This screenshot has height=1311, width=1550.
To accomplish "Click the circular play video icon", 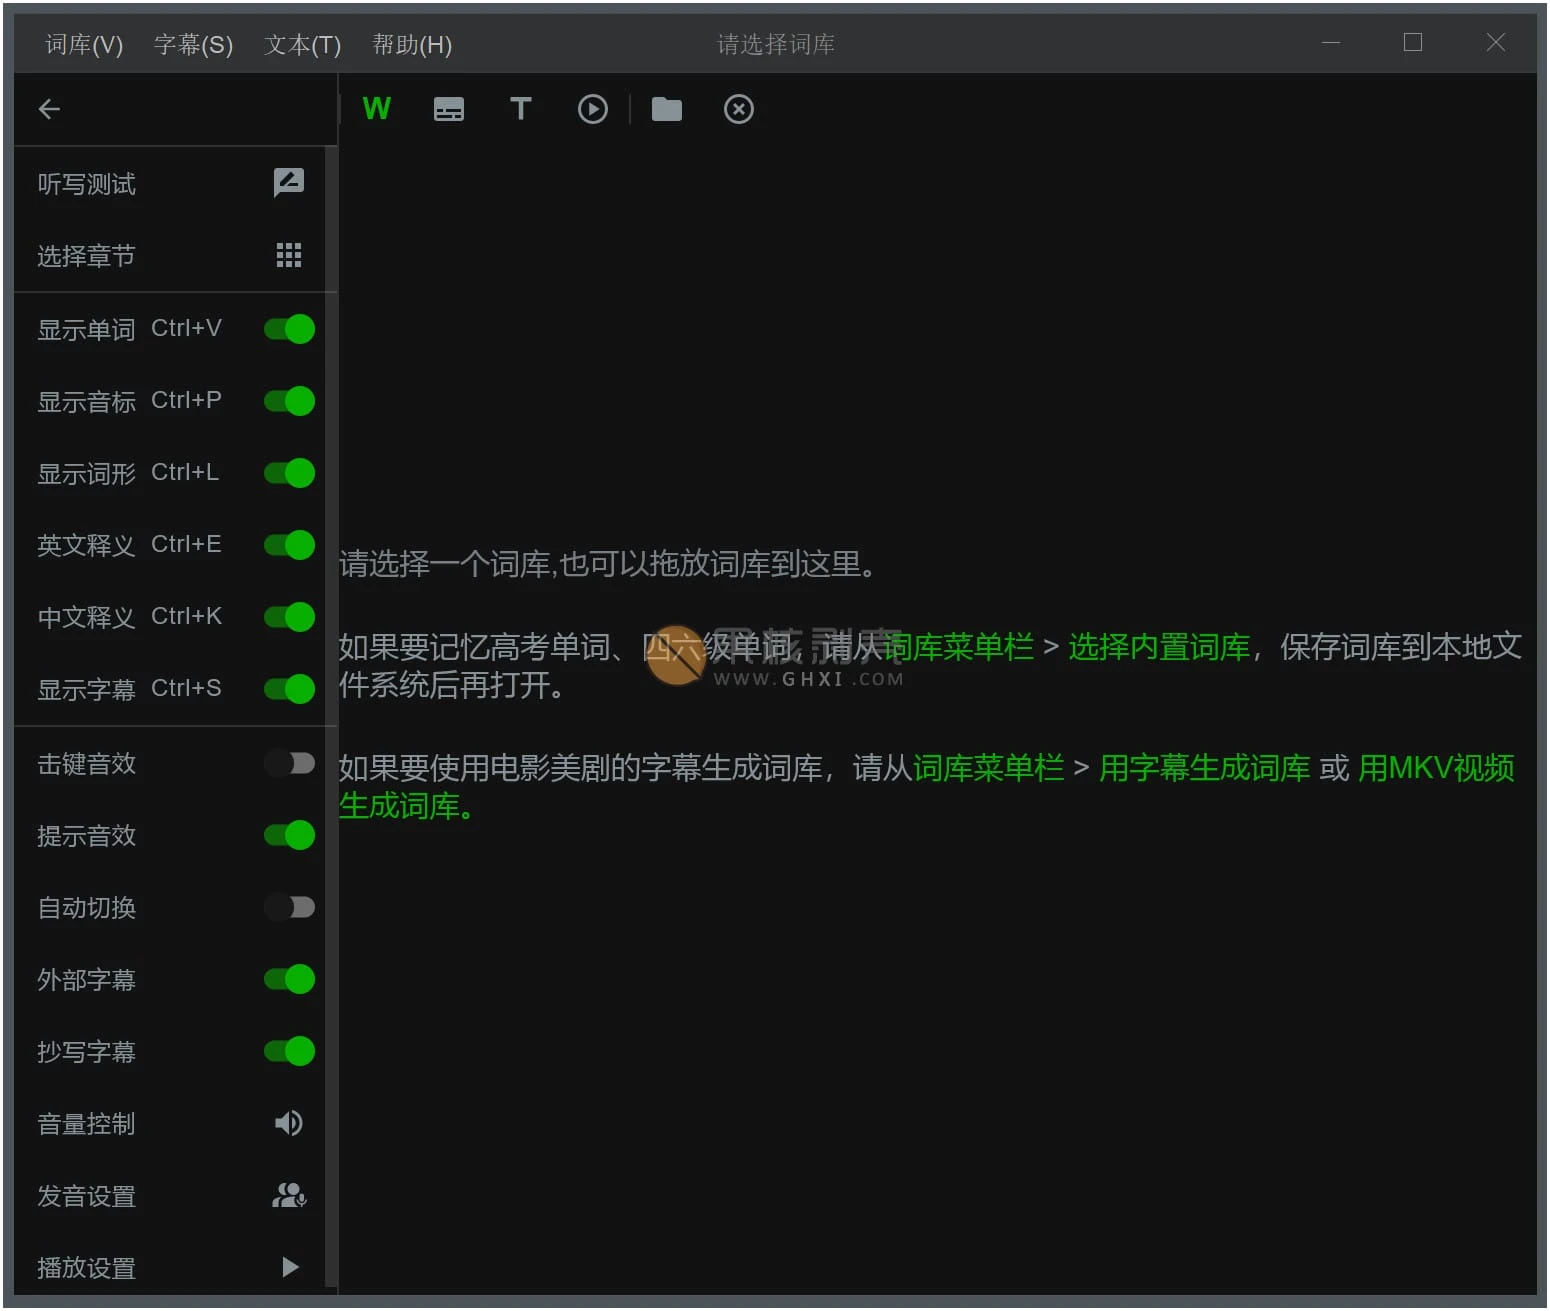I will pos(593,109).
